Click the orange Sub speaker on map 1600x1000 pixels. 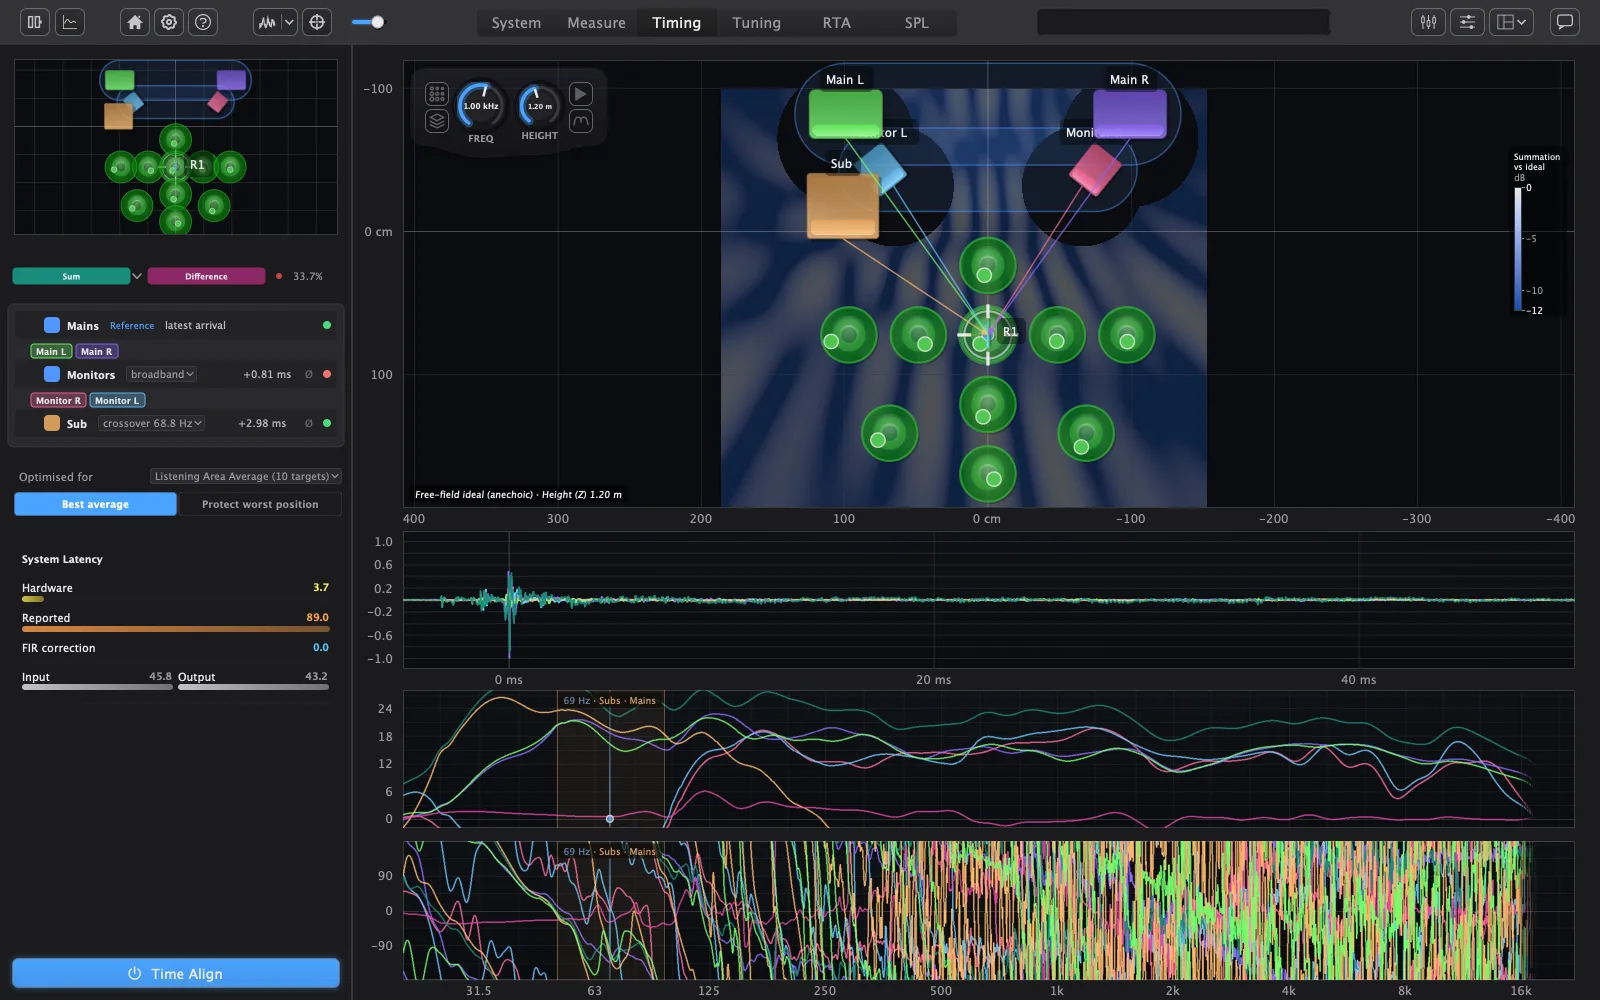(843, 206)
